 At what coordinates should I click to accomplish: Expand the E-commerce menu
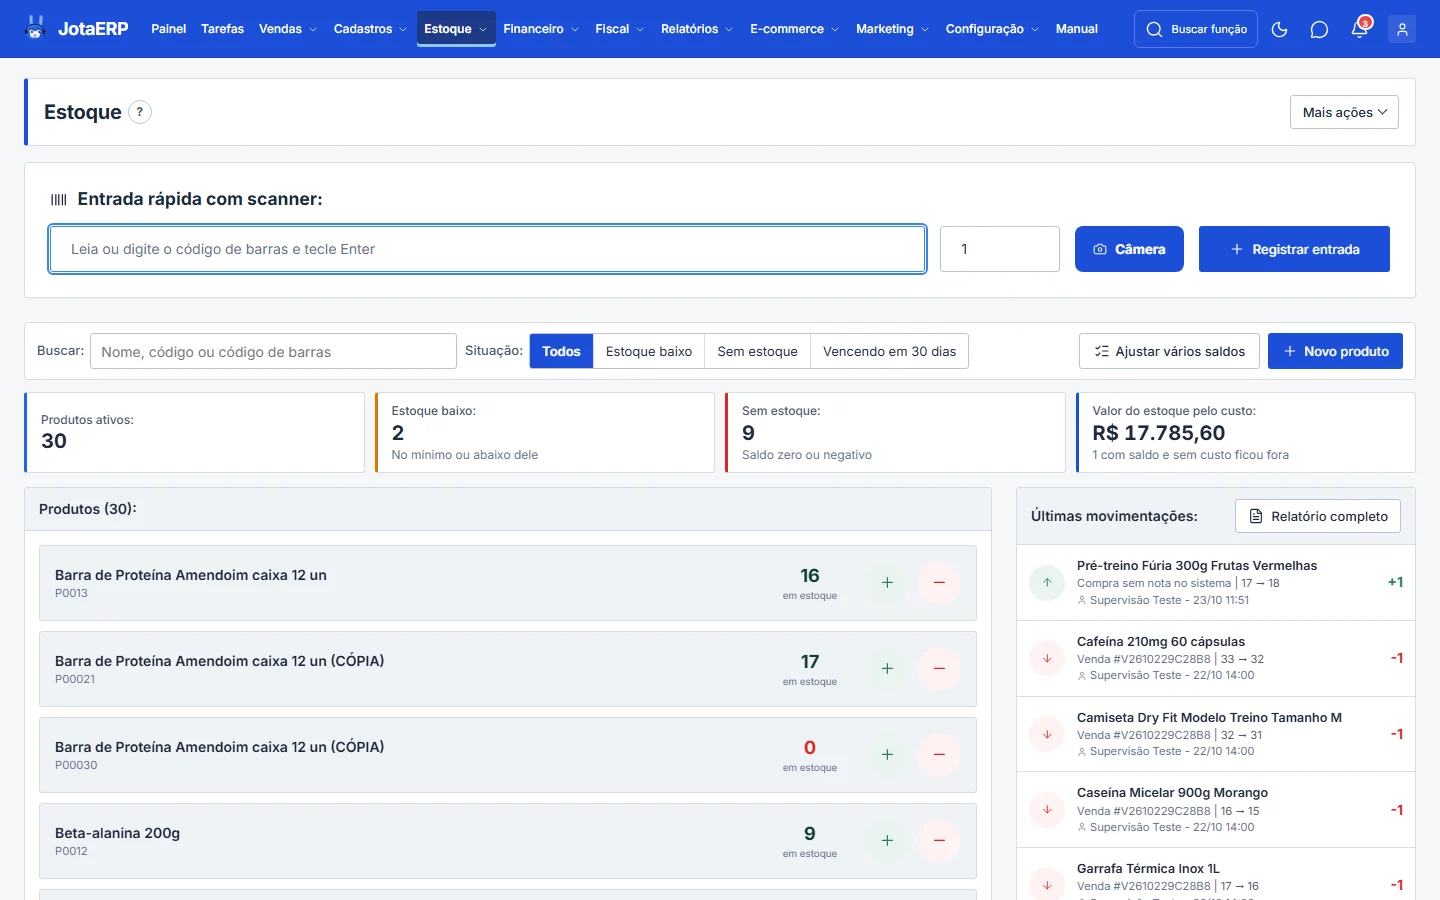click(x=794, y=29)
